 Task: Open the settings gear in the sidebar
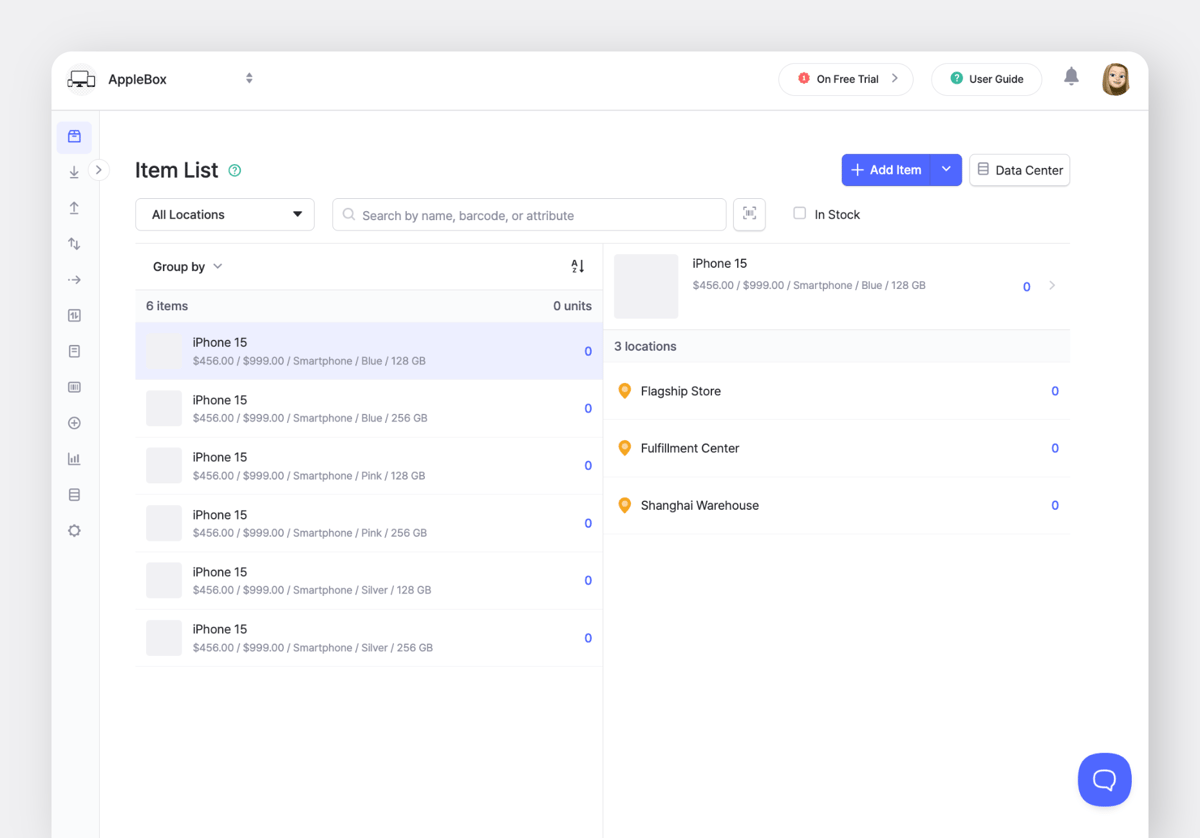click(74, 531)
